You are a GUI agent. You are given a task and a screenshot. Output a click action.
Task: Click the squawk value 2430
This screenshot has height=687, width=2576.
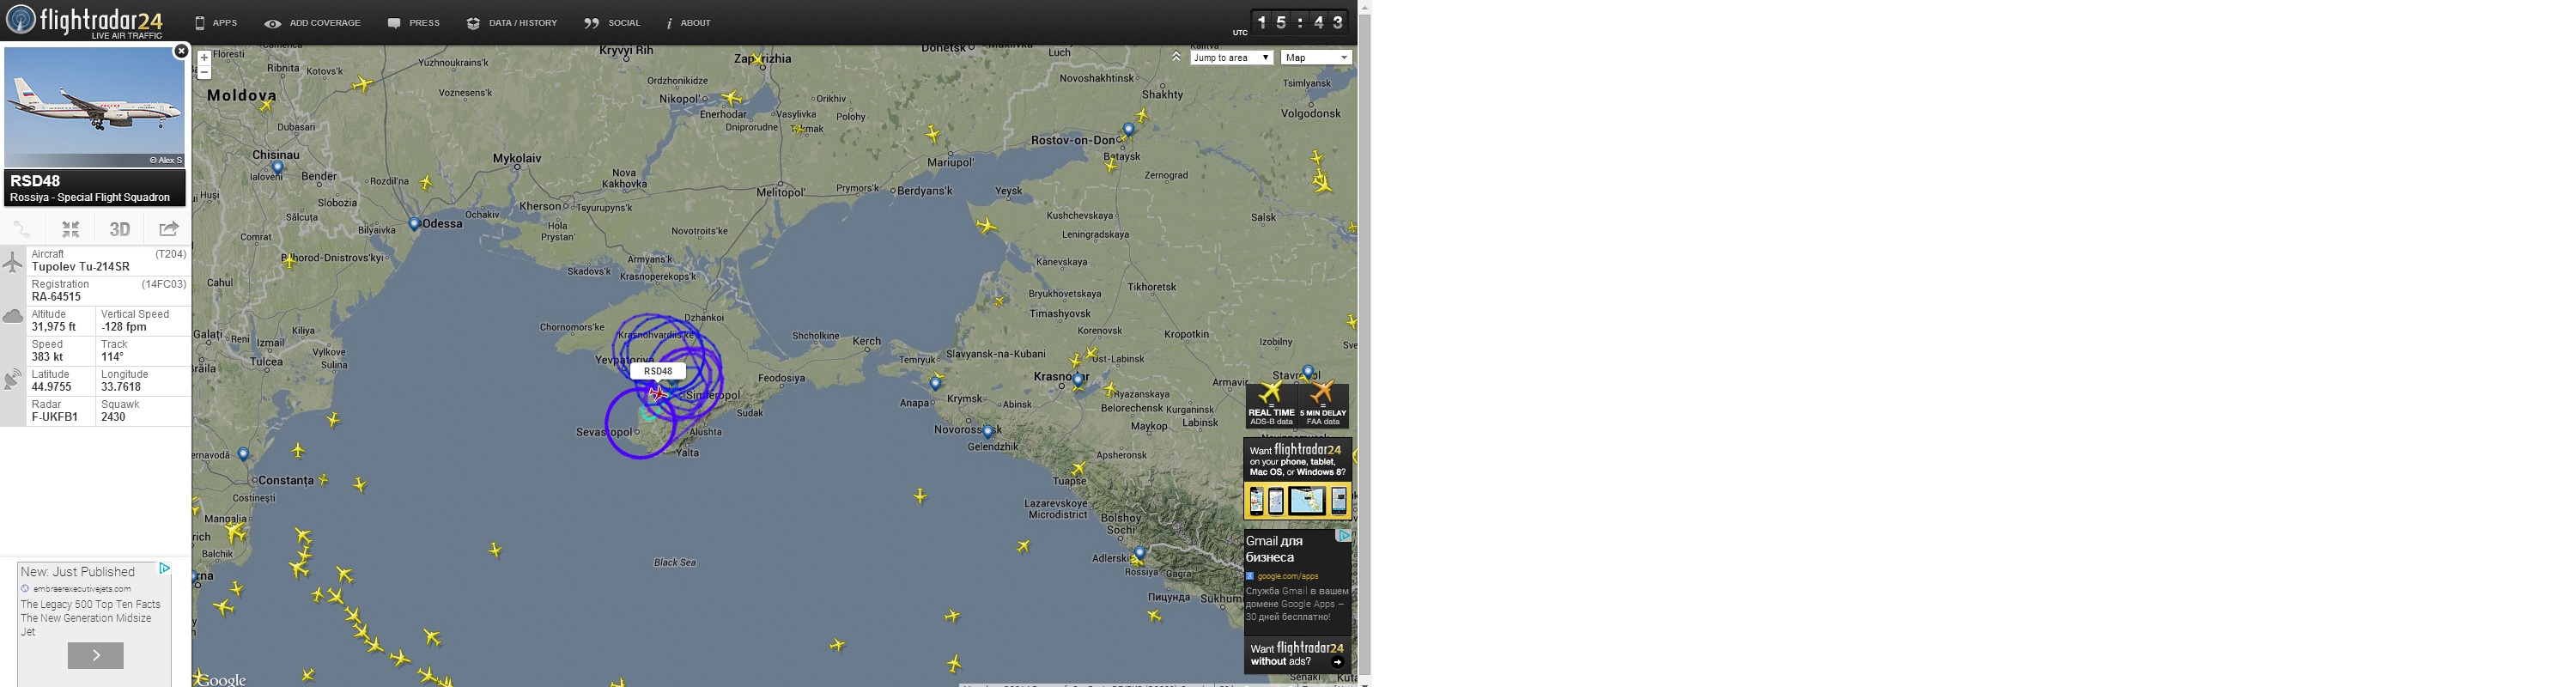114,417
